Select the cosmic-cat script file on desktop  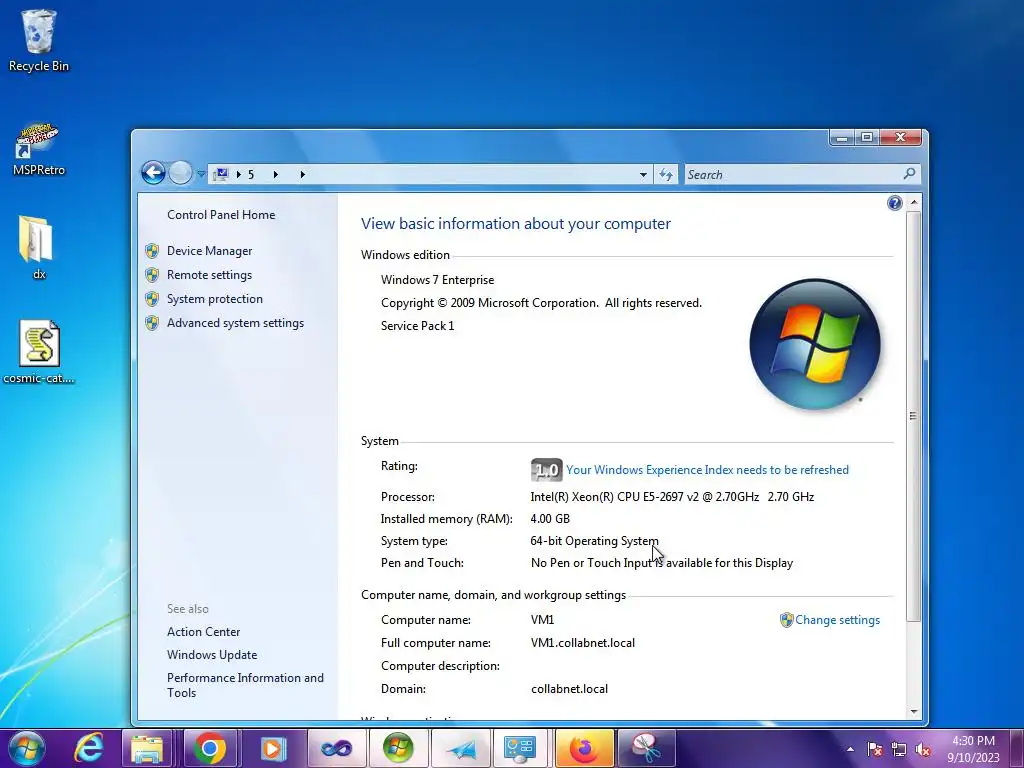pos(39,352)
